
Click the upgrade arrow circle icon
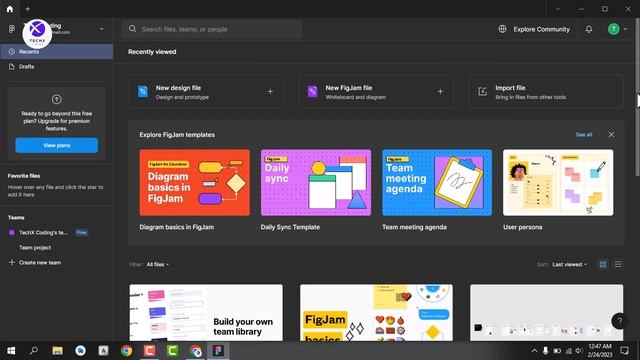tap(57, 99)
